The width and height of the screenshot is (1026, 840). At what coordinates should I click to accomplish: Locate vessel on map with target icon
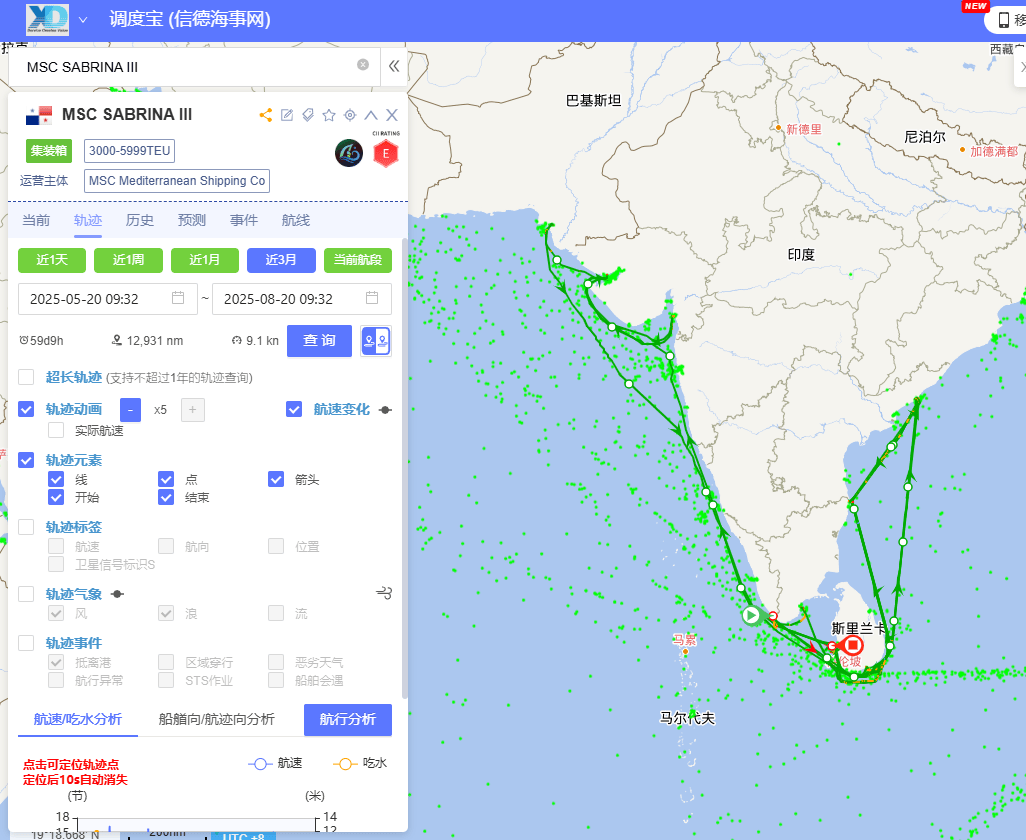click(x=350, y=115)
